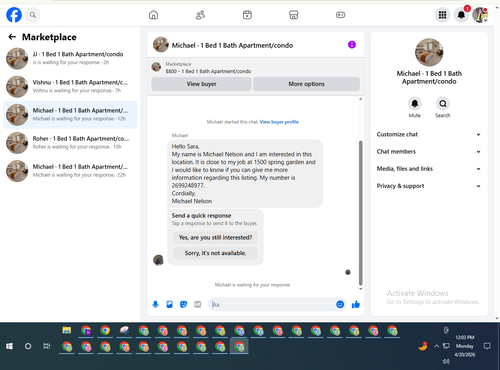Attach a photo file icon
500x370 pixels.
169,304
